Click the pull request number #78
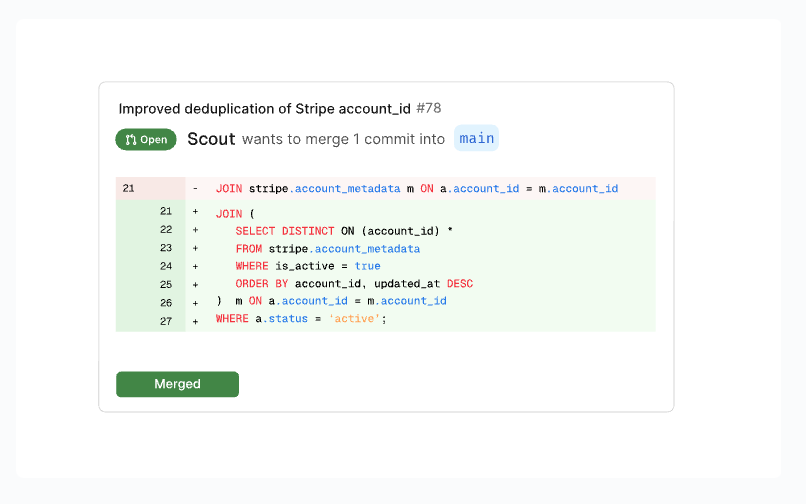The height and width of the screenshot is (504, 806). [429, 108]
